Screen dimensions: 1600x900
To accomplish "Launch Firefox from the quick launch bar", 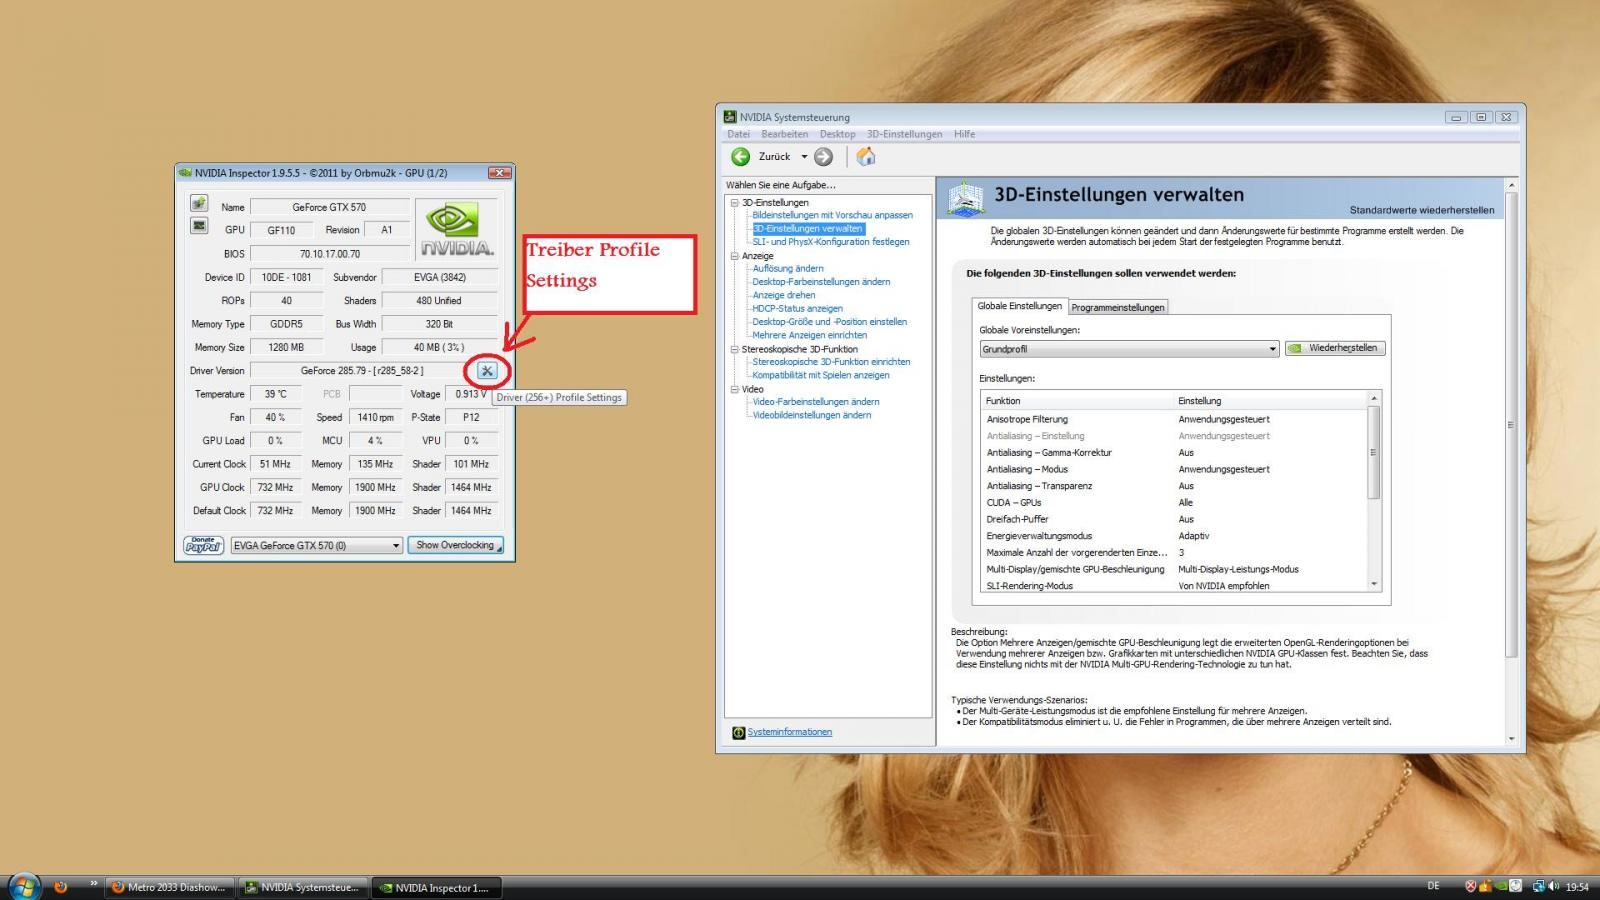I will 60,886.
